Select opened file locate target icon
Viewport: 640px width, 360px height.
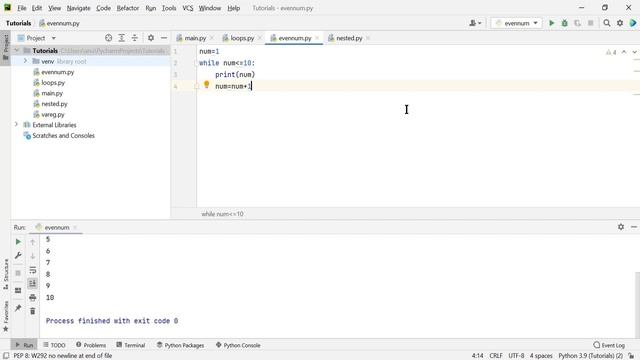(108, 38)
